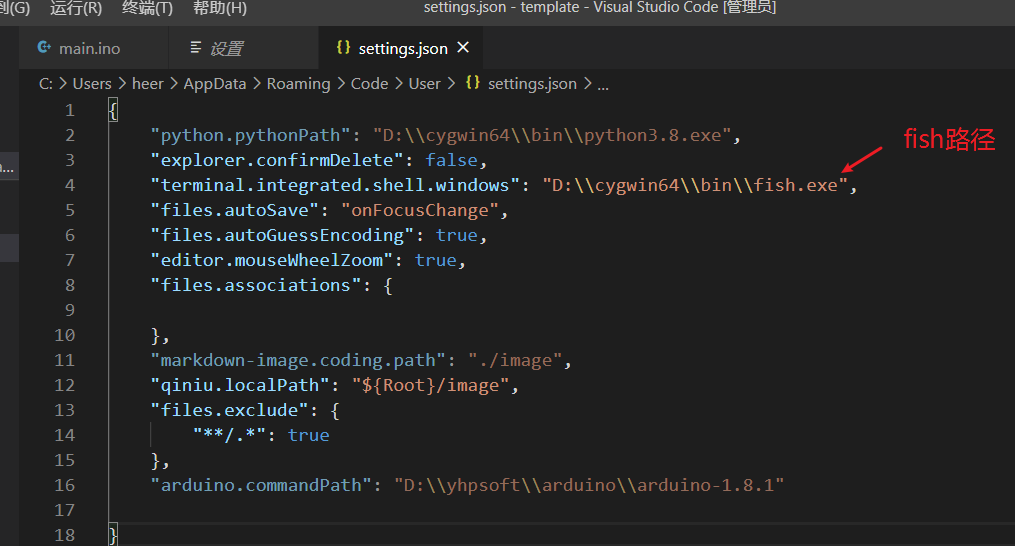Select heer in the breadcrumb path

pyautogui.click(x=148, y=84)
